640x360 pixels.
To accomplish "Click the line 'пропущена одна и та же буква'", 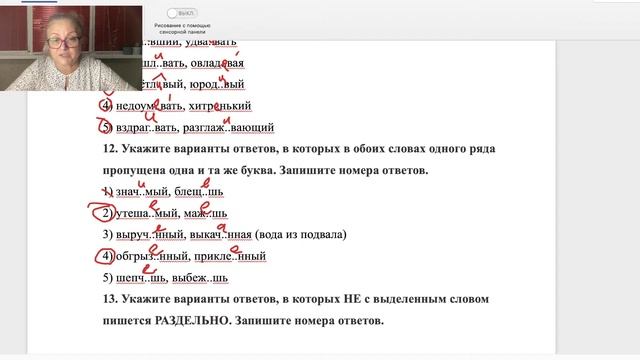I will (x=189, y=170).
